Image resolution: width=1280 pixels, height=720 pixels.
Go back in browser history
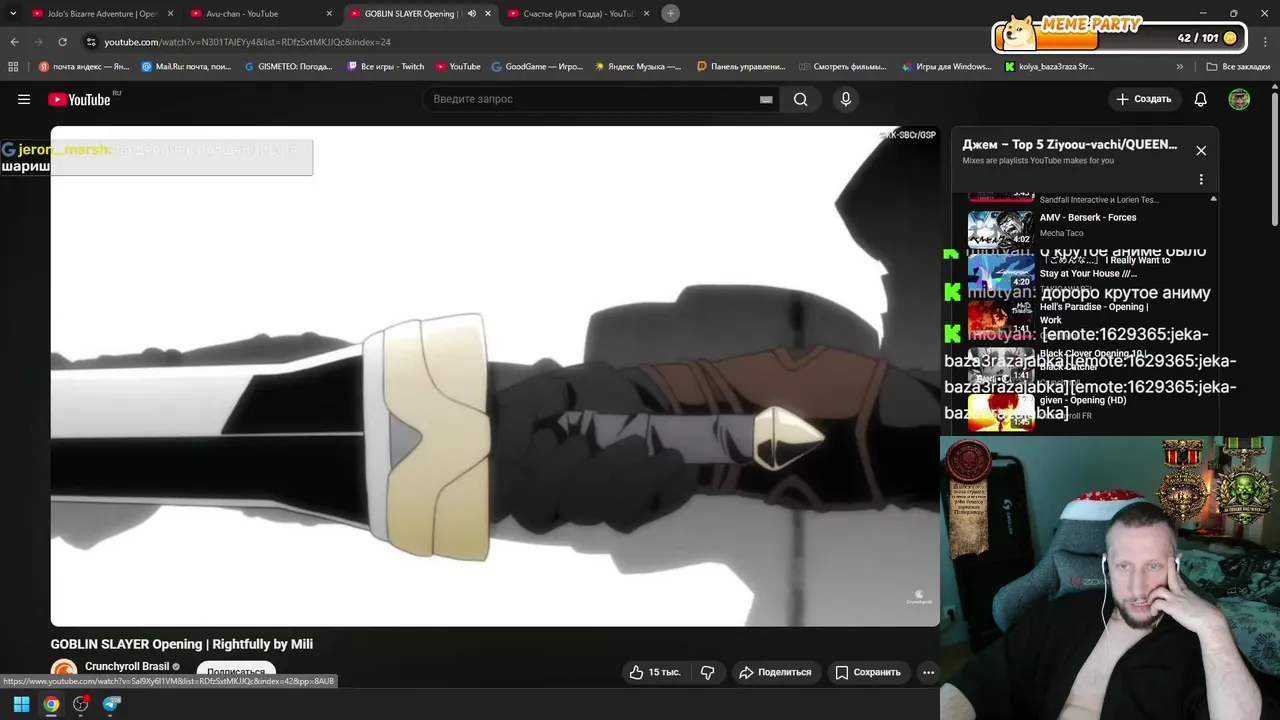click(14, 42)
